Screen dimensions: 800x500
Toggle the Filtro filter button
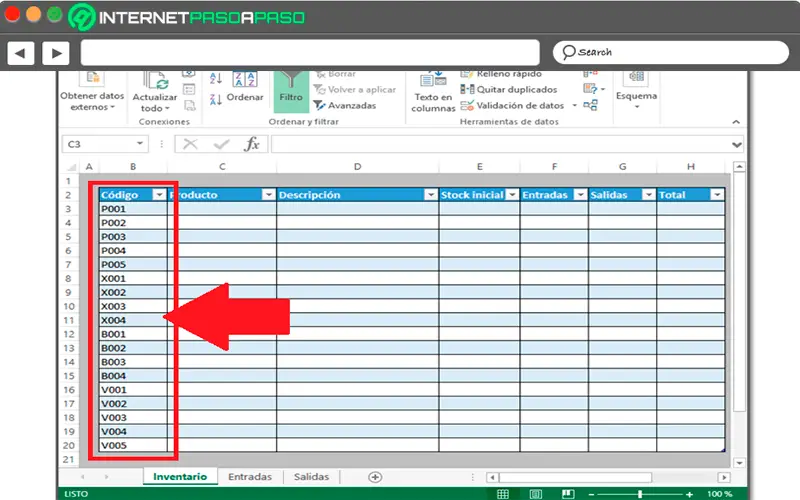click(291, 91)
